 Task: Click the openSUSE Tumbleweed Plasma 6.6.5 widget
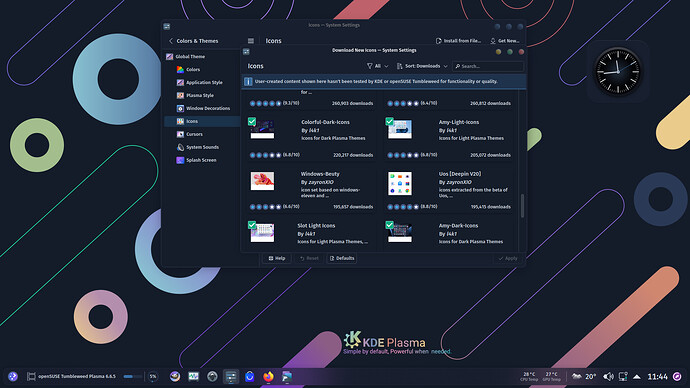pos(71,377)
